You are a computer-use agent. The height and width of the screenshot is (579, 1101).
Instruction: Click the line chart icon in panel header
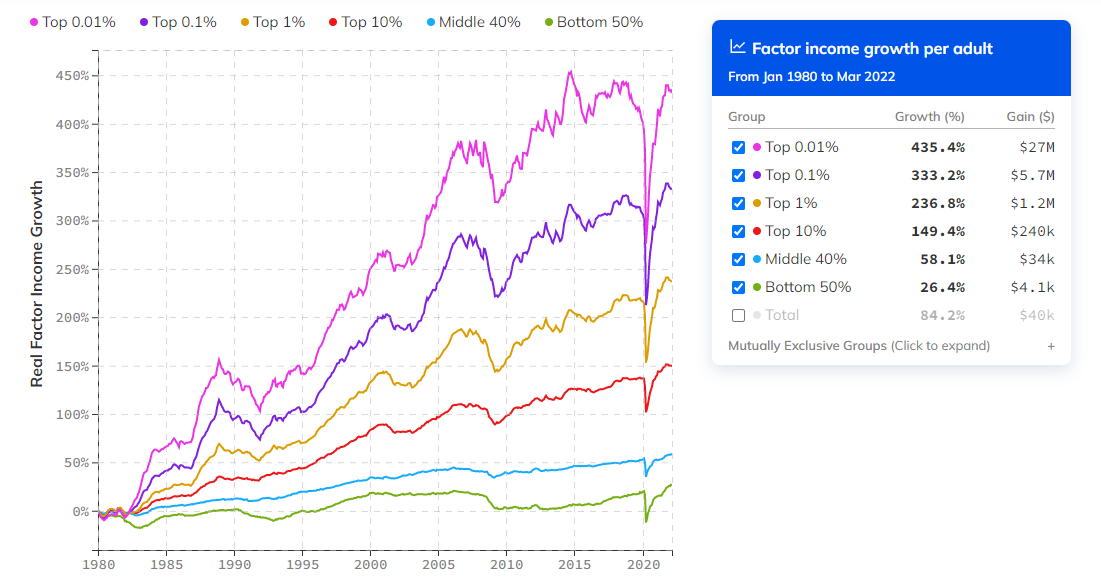[738, 47]
